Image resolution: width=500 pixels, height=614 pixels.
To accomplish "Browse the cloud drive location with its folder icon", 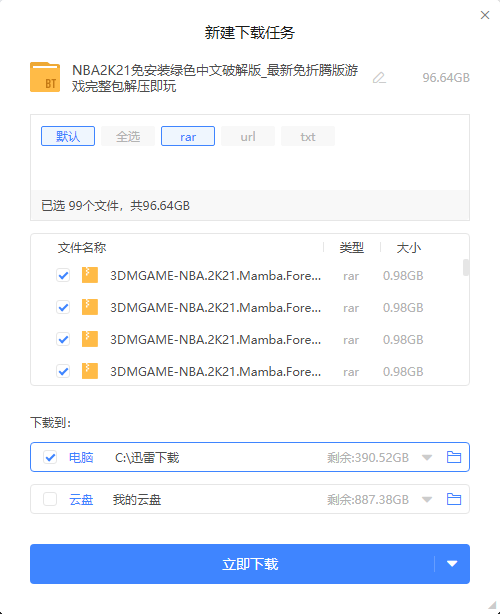I will [454, 499].
